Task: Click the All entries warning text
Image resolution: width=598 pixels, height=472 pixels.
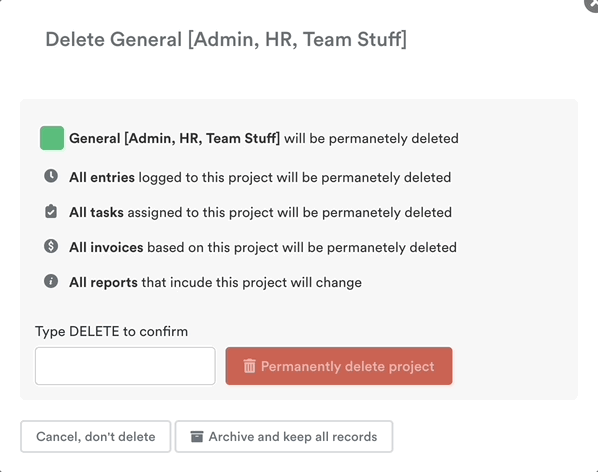Action: coord(260,178)
